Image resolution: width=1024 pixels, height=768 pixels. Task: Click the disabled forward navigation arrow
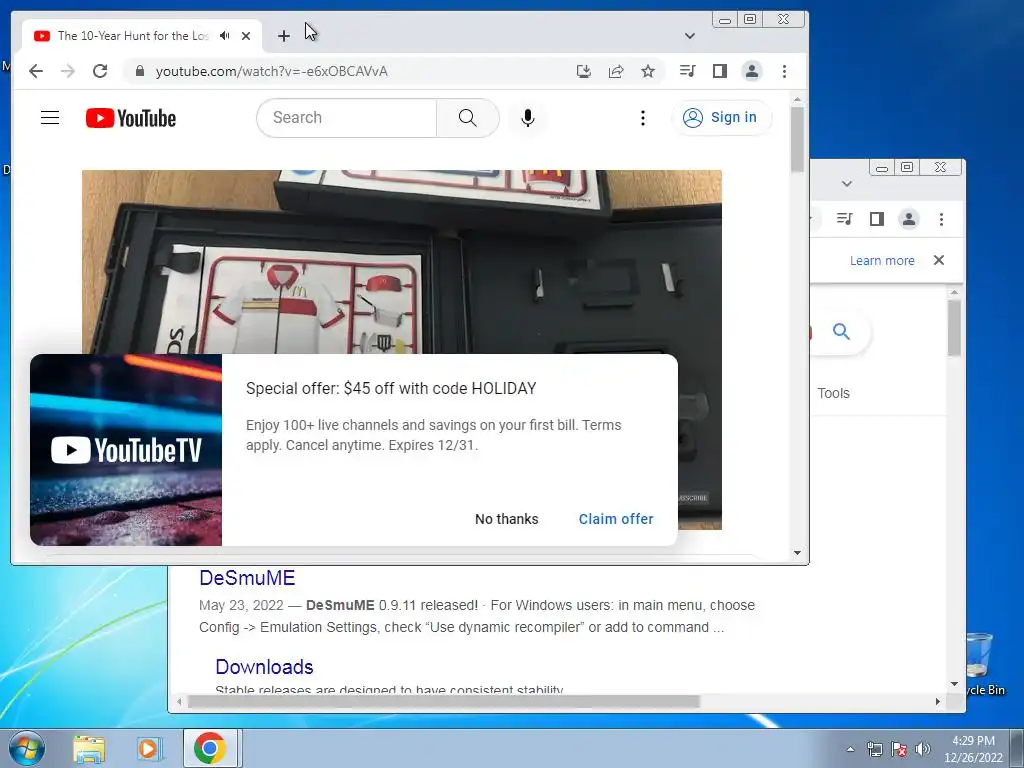point(68,71)
